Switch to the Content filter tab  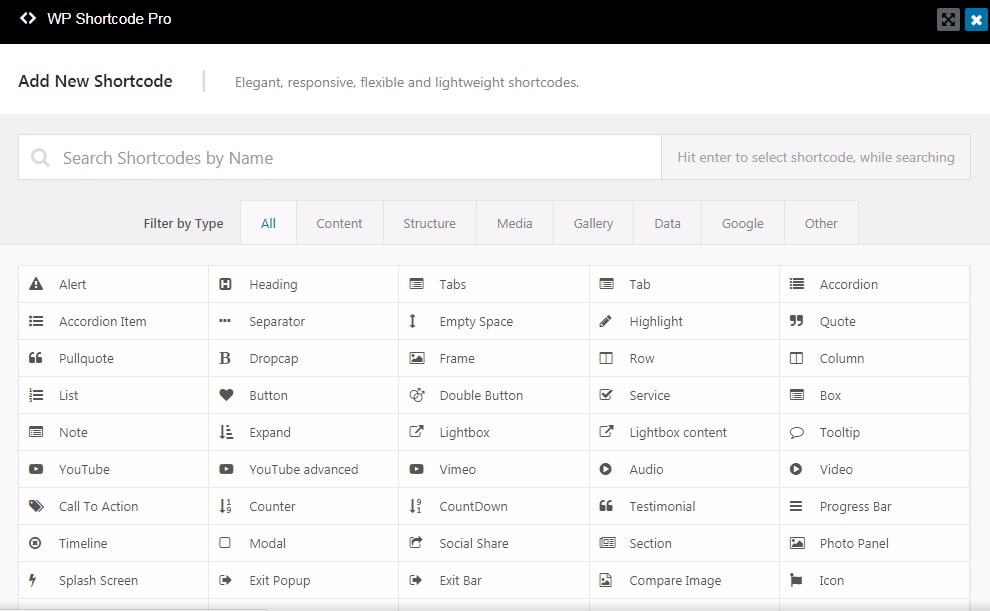point(339,223)
